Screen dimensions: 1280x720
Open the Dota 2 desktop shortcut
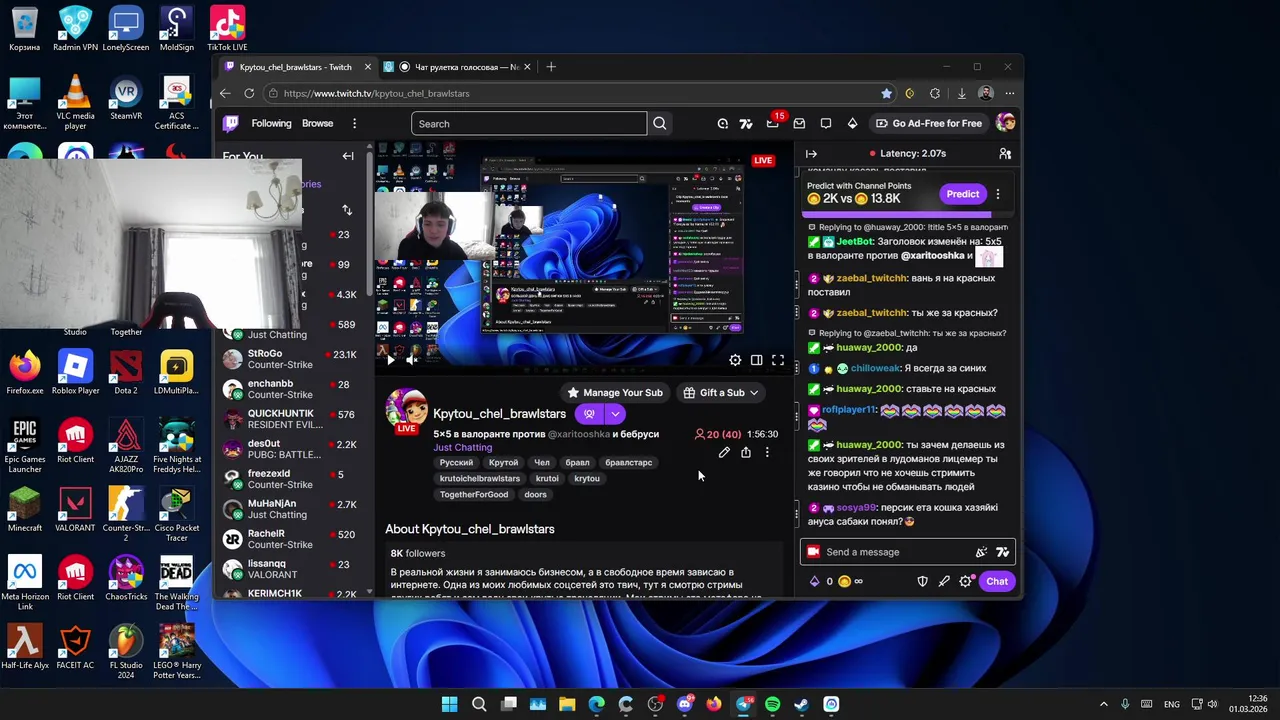coord(126,372)
